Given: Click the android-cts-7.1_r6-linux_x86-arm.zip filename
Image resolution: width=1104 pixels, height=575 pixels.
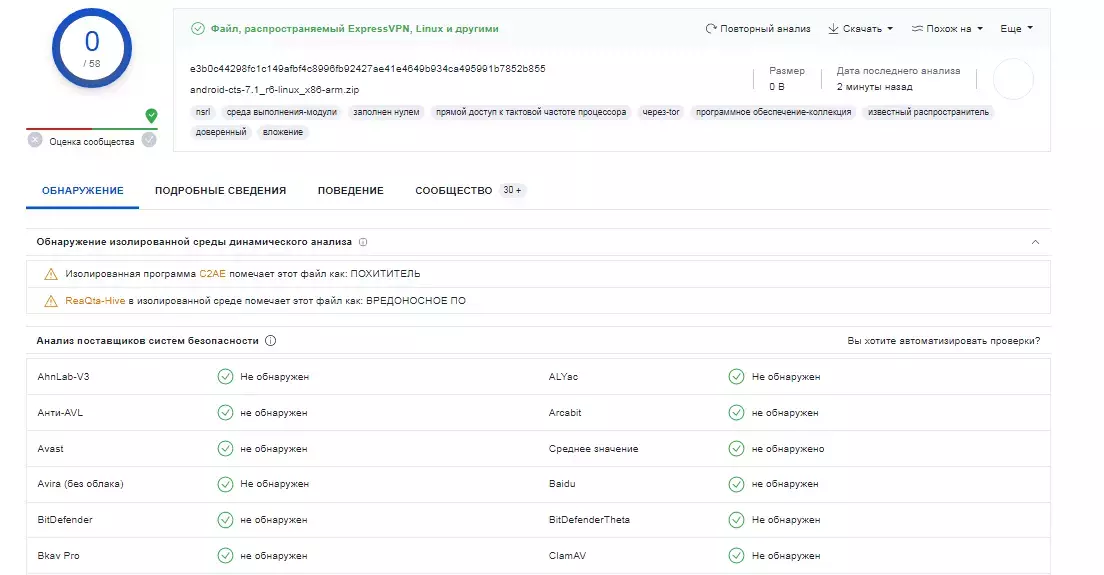Looking at the screenshot, I should [275, 90].
